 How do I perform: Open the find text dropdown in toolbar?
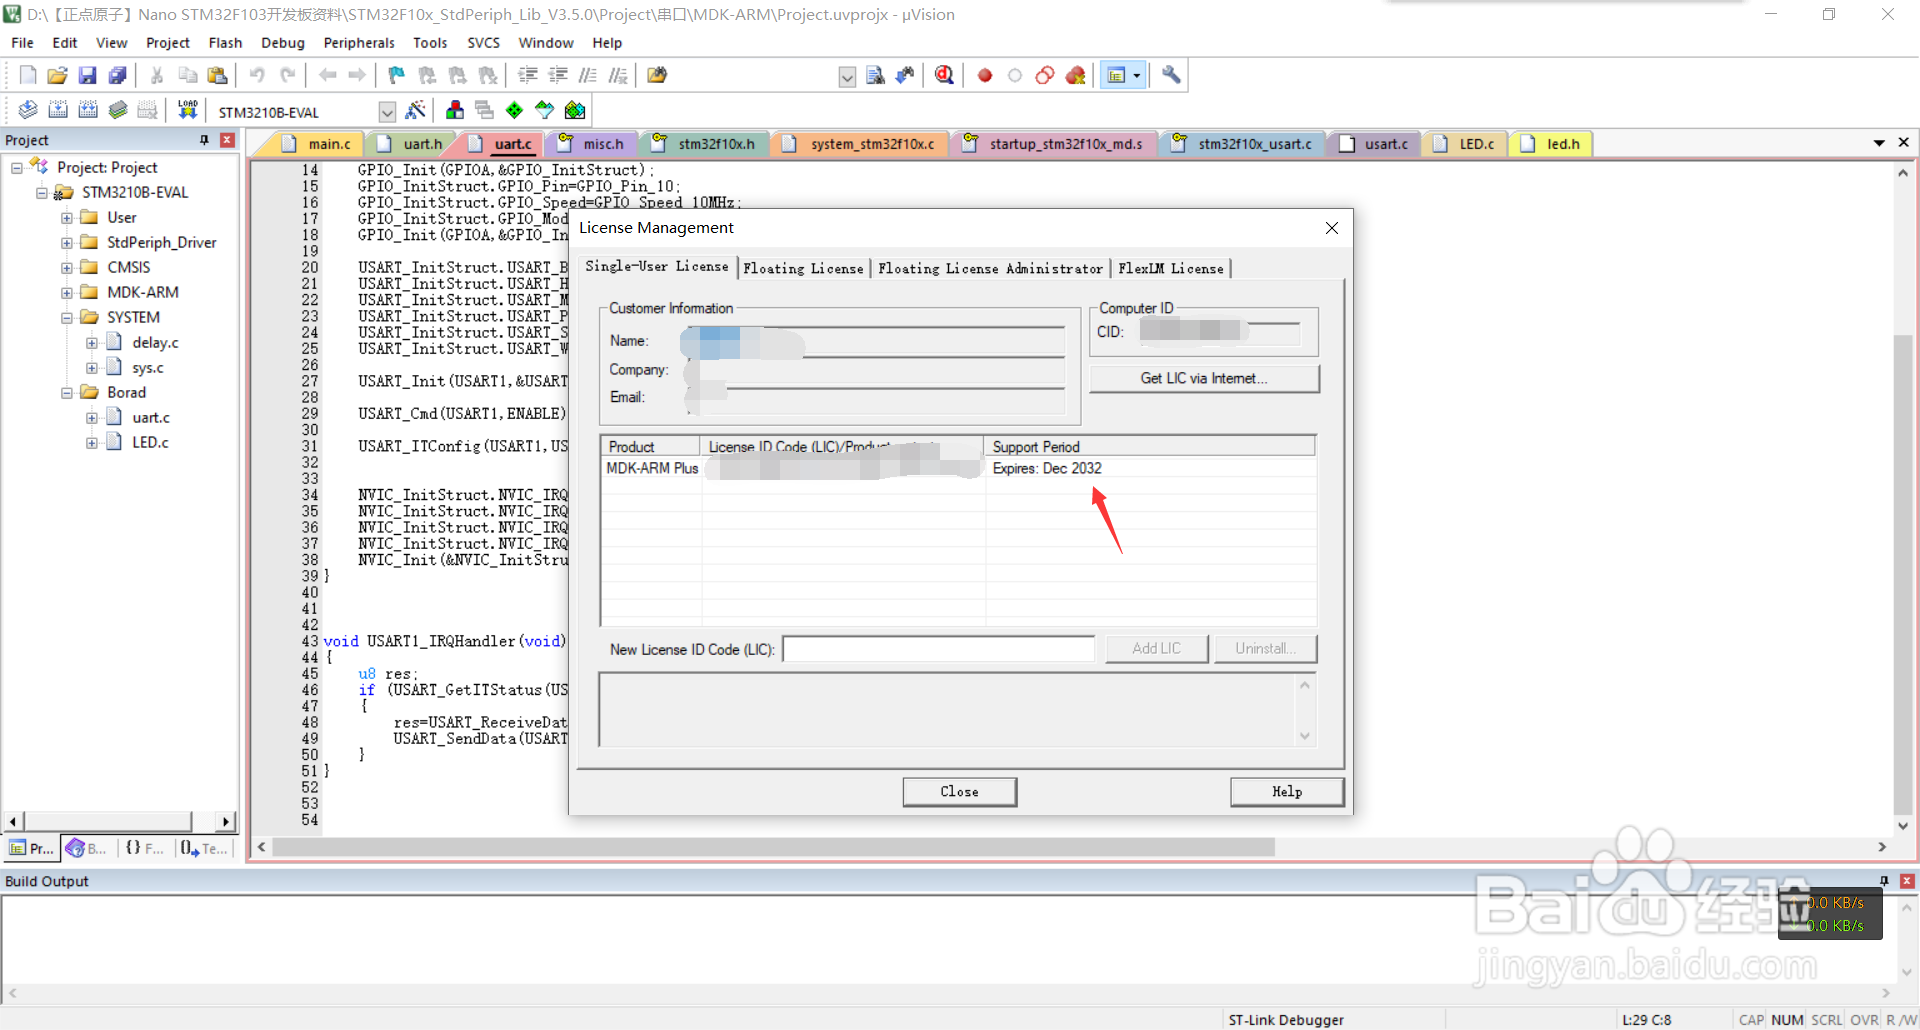(847, 76)
